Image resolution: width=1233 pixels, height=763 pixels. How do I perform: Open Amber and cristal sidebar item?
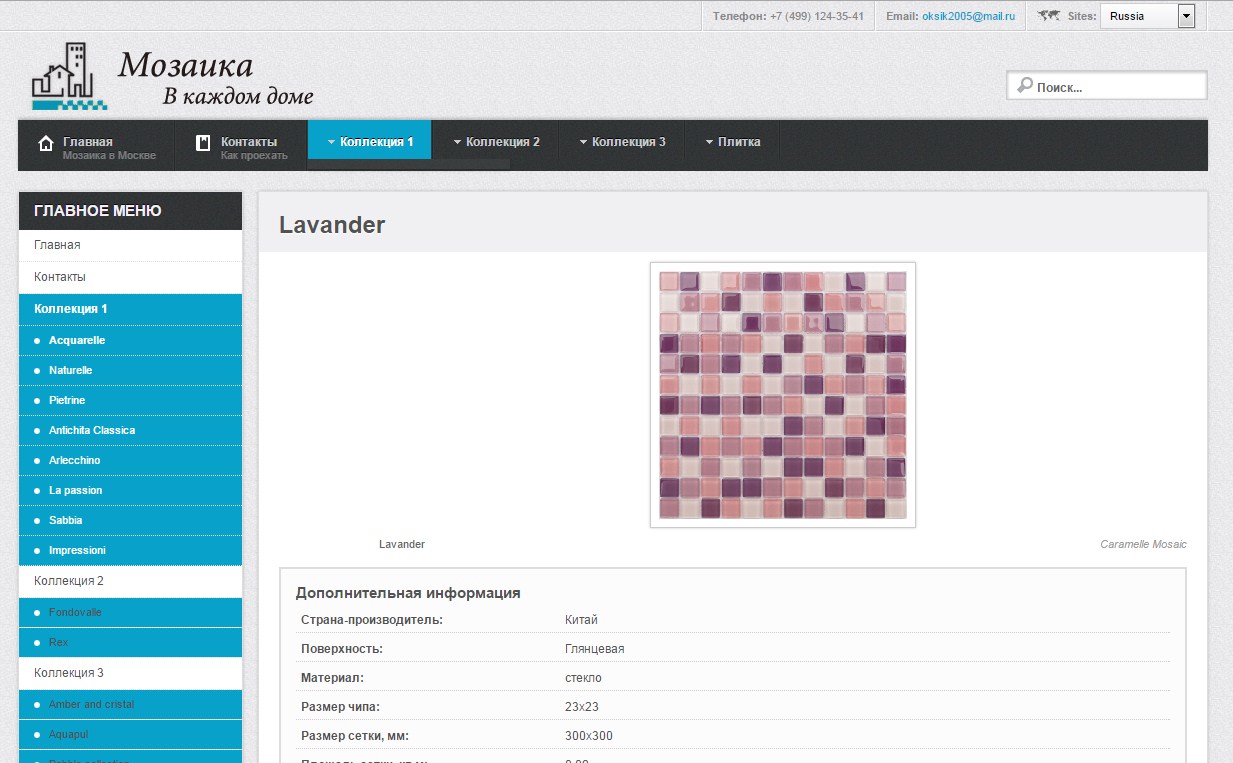point(91,704)
